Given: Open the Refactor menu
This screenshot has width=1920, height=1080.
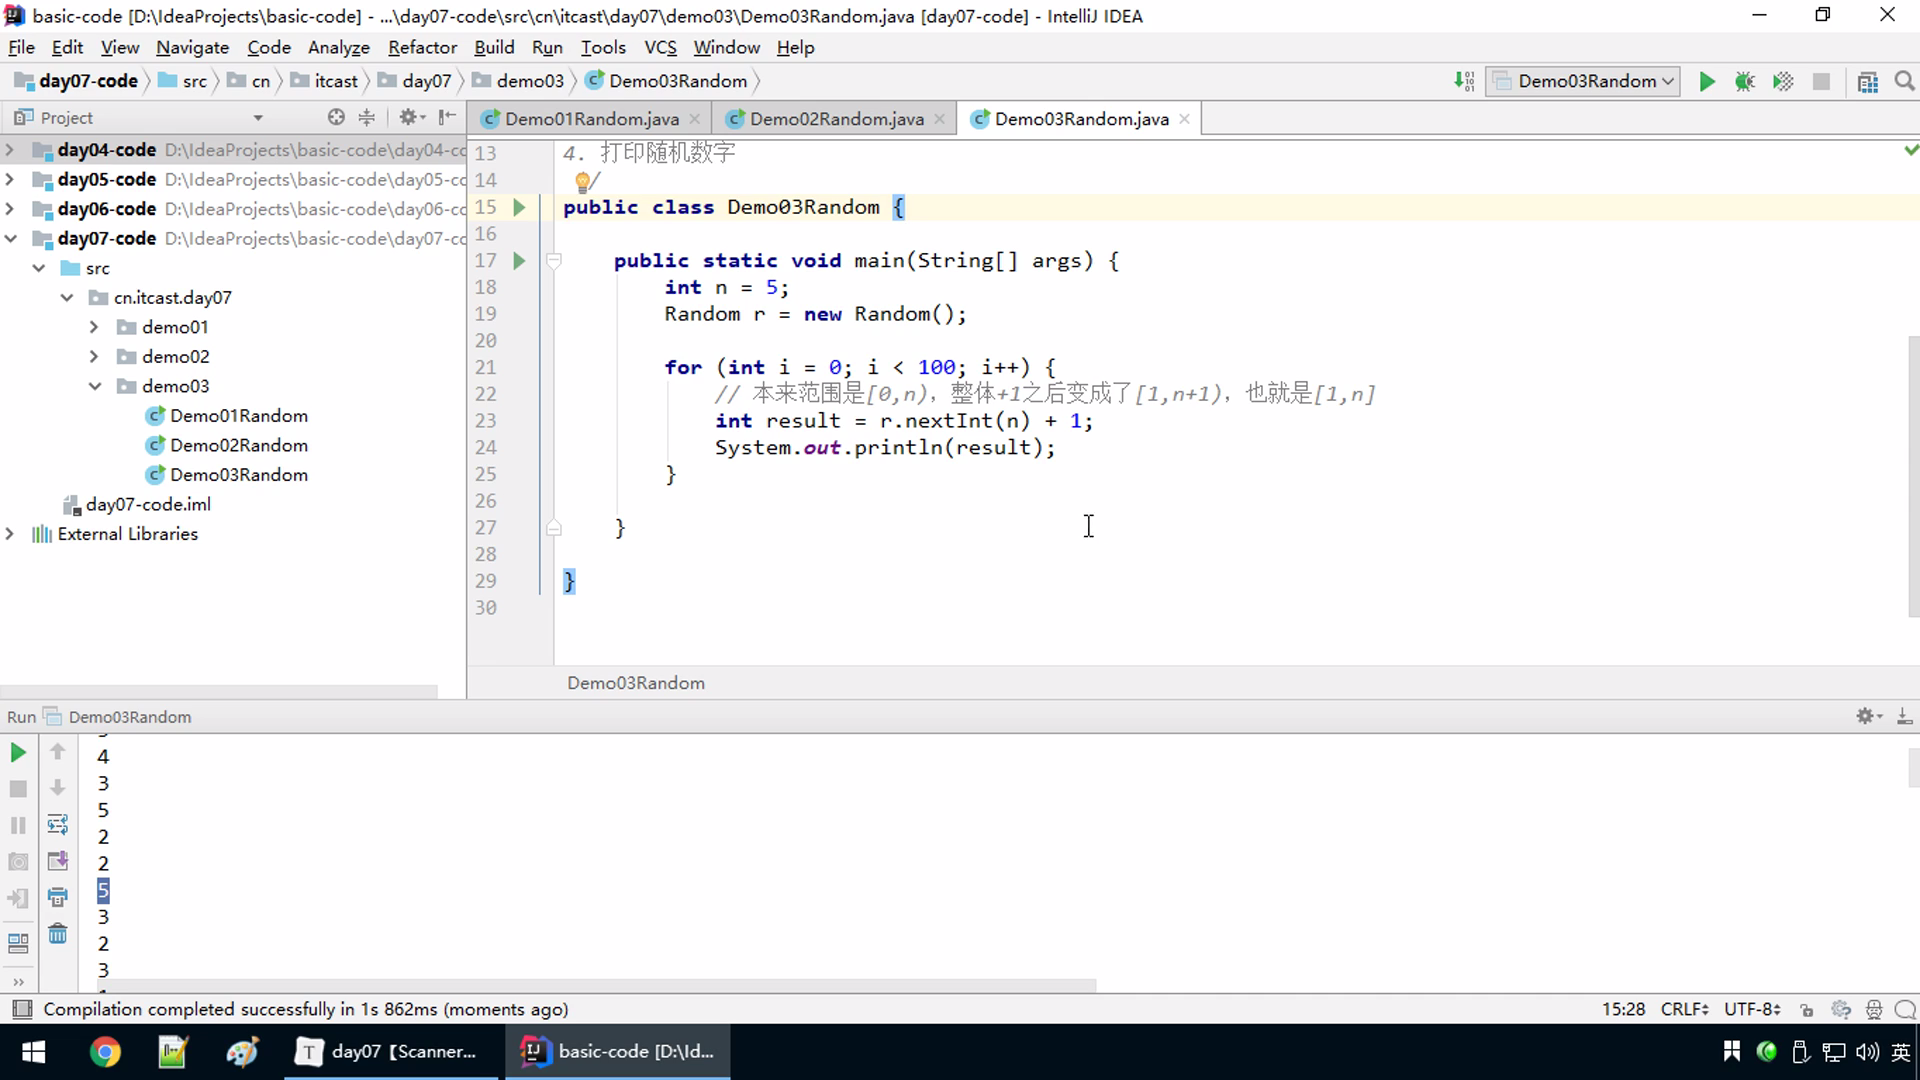Looking at the screenshot, I should (422, 47).
